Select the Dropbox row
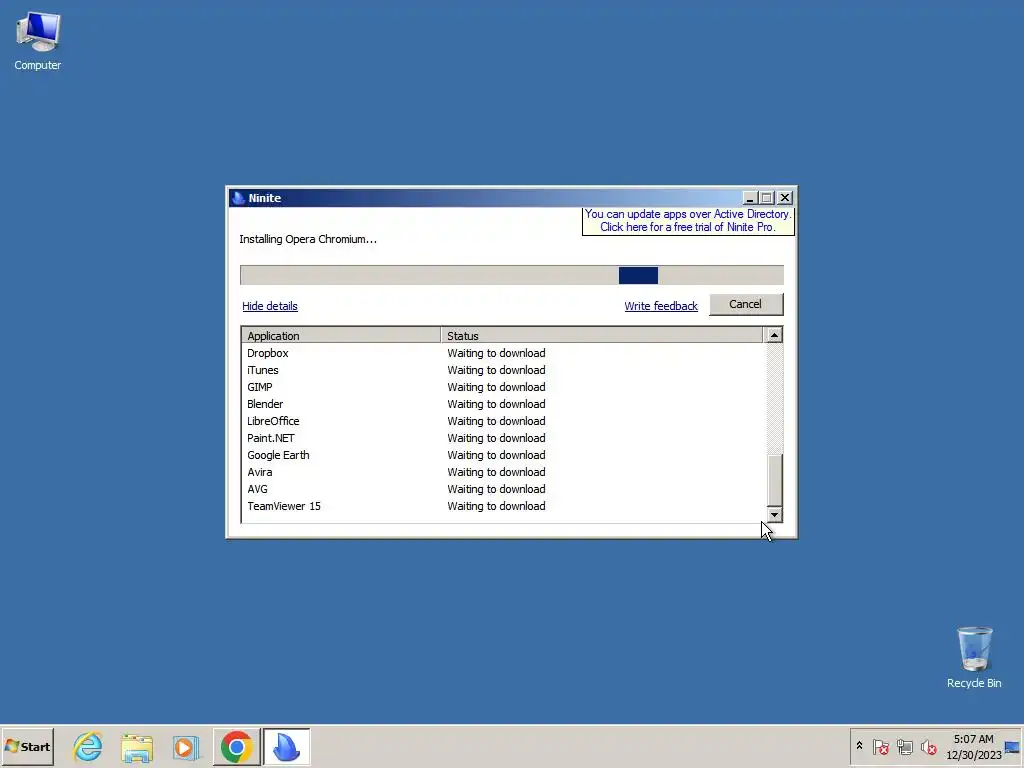The width and height of the screenshot is (1024, 768). 503,353
